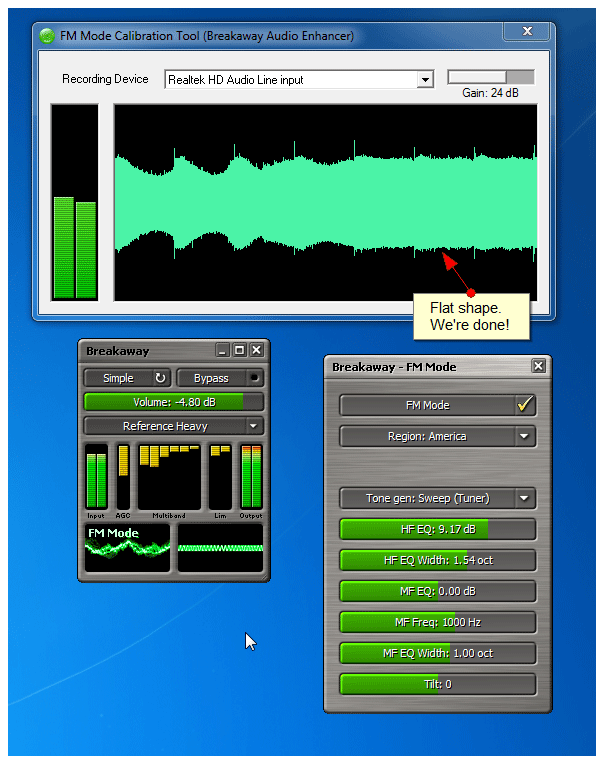This screenshot has width=603, height=764.
Task: Minimize the Breakaway window
Action: [223, 350]
